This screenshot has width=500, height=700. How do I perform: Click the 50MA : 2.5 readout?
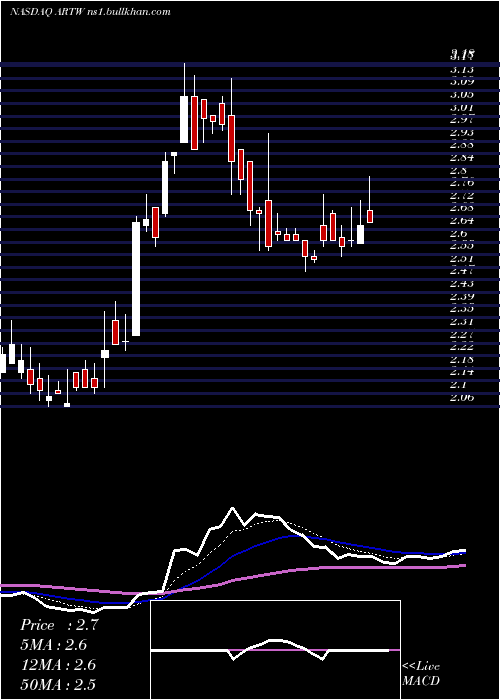(x=58, y=684)
